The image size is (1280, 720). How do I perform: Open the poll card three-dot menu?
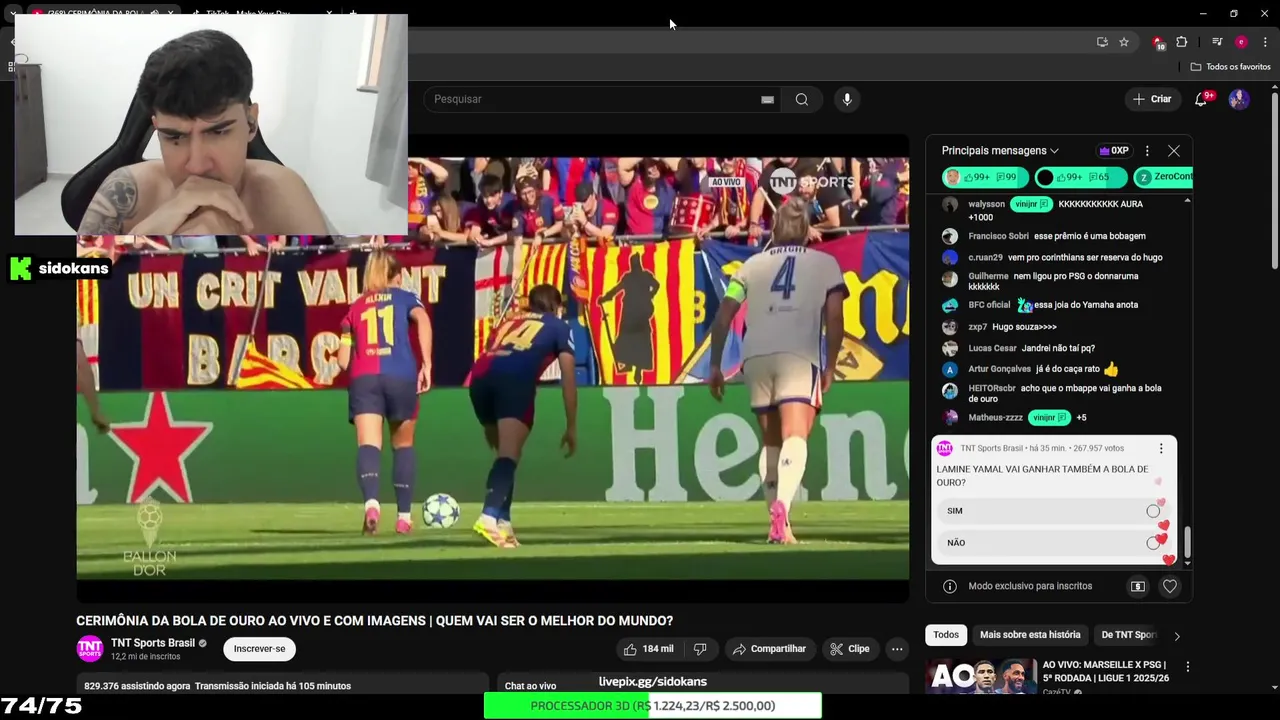(x=1161, y=449)
